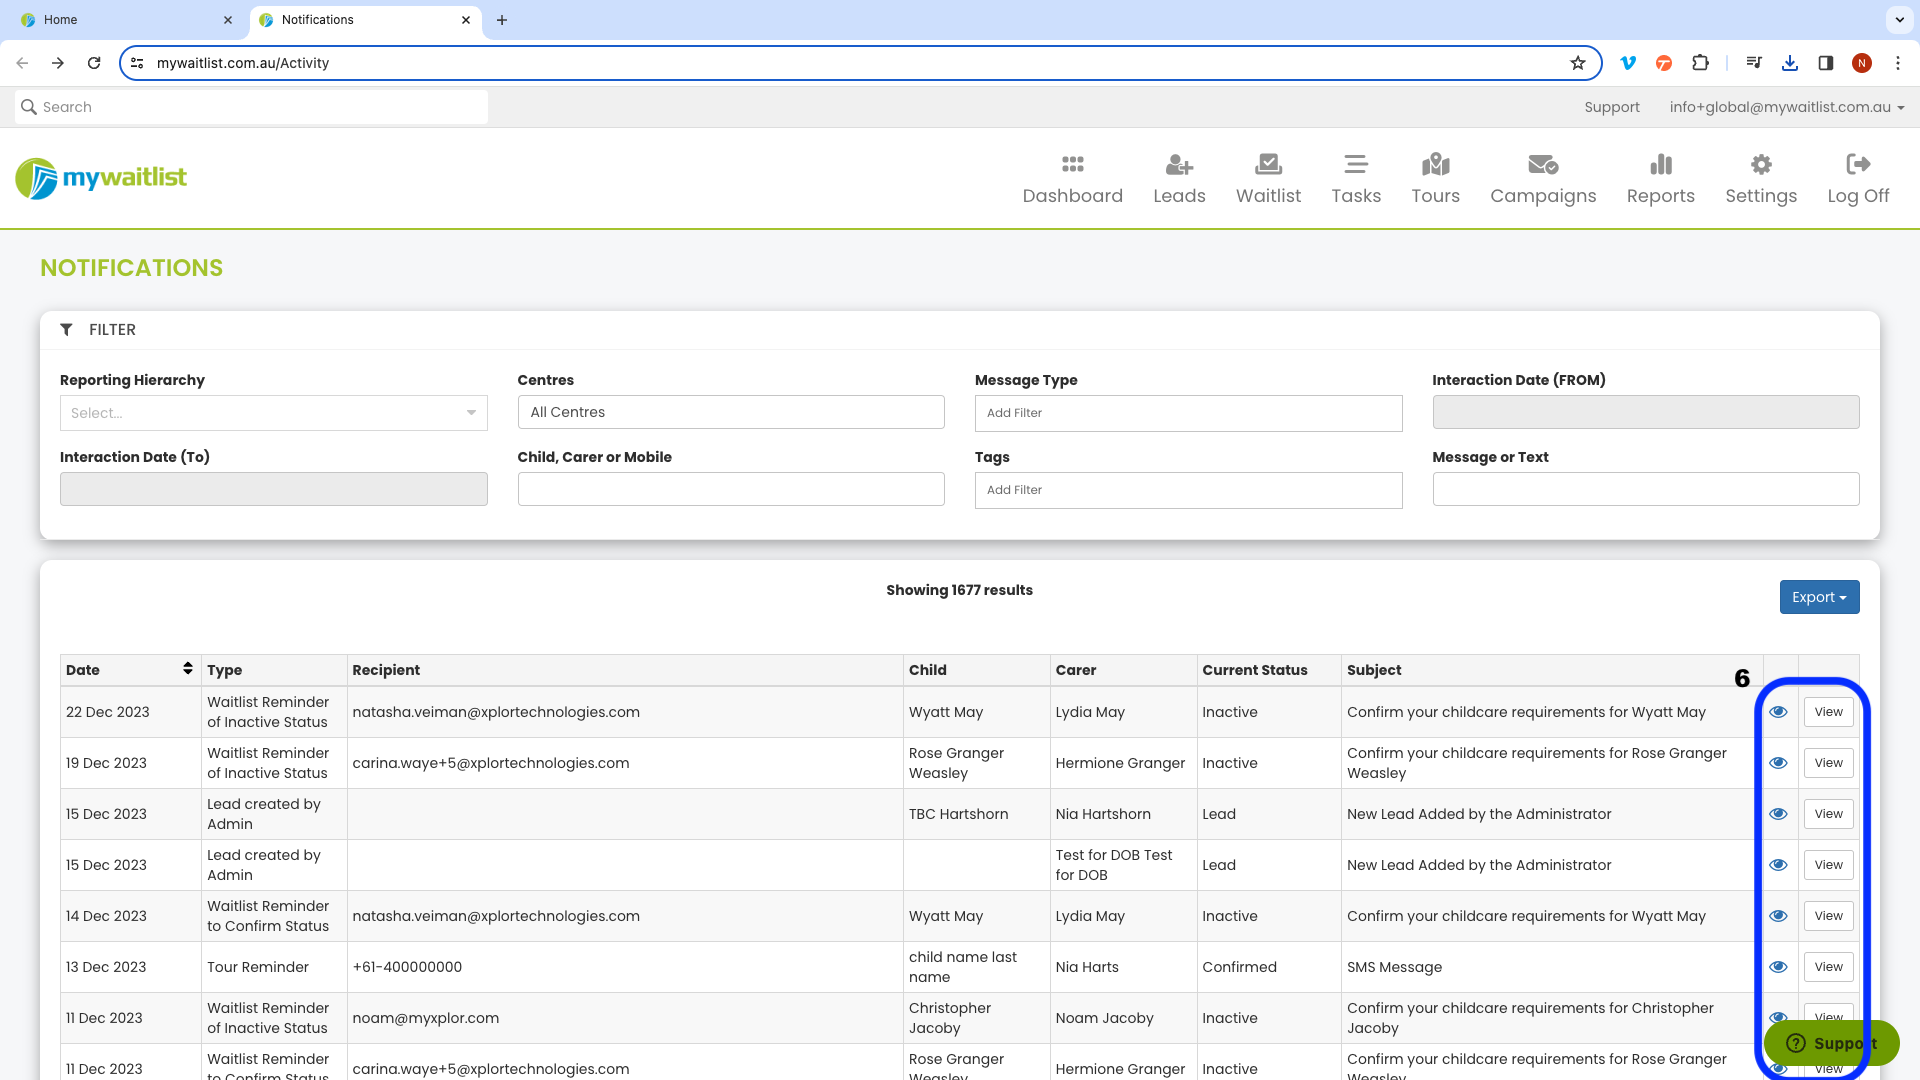The width and height of the screenshot is (1920, 1080).
Task: Click eye icon for Tour Reminder row
Action: (1778, 967)
